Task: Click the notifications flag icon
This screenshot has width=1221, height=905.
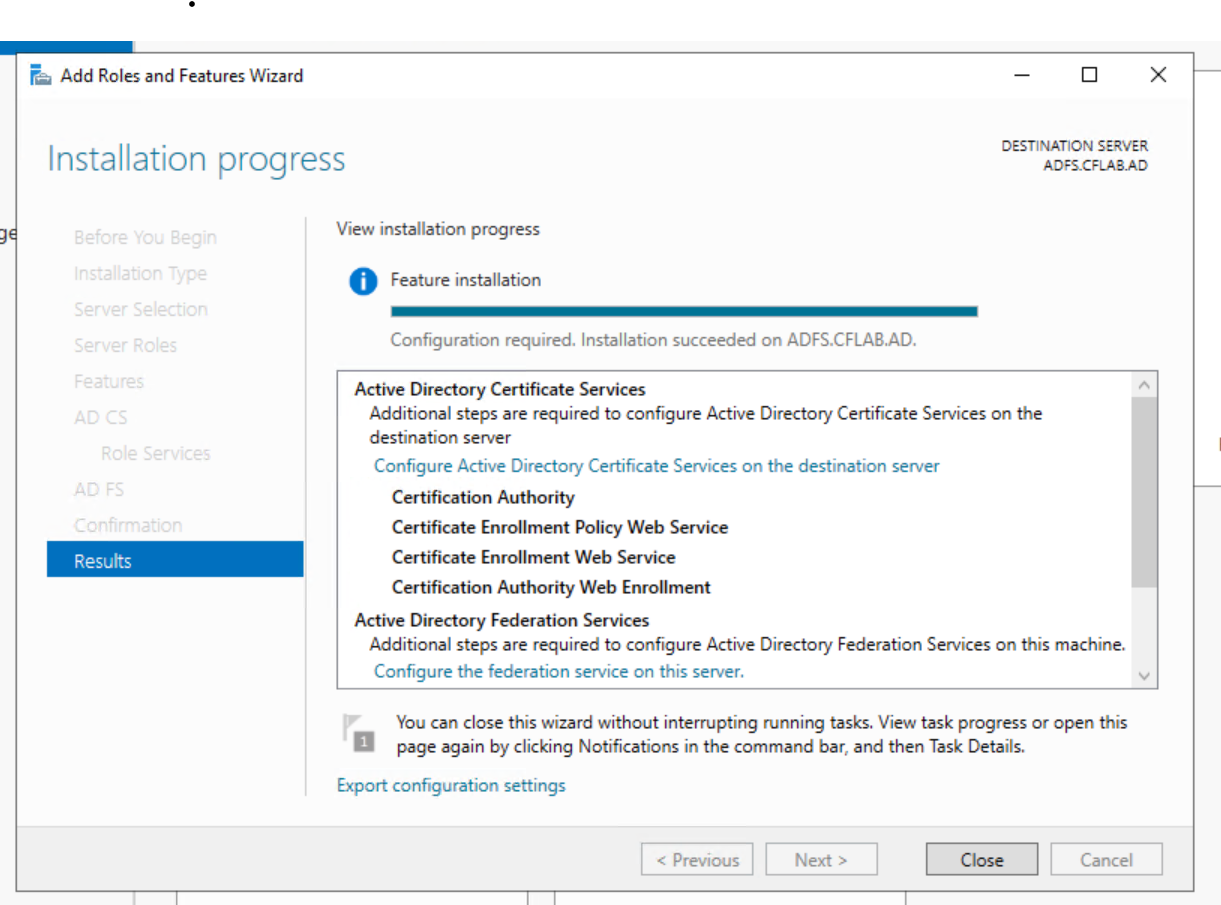Action: pos(358,733)
